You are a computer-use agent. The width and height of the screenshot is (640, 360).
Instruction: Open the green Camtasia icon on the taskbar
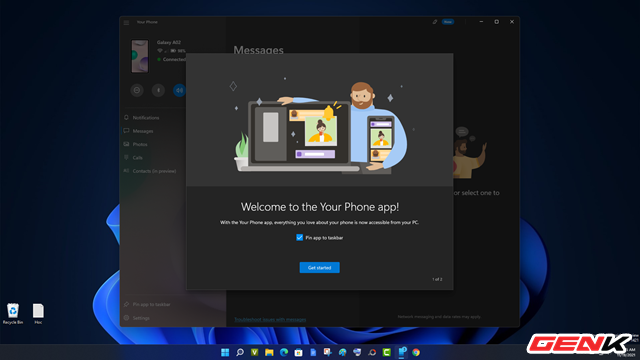pyautogui.click(x=387, y=352)
